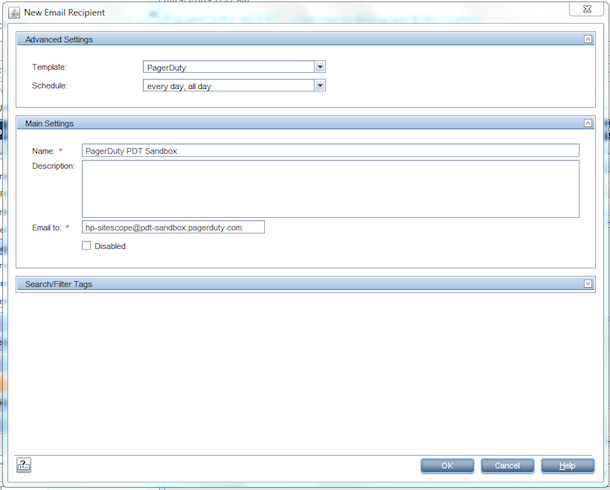
Task: Click the Advanced Settings header title
Action: [x=59, y=39]
